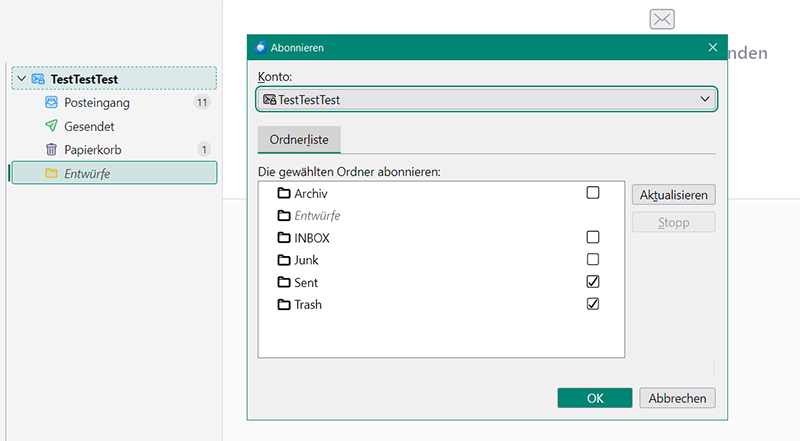Uncheck the Sent folder checkbox
Screen dimensions: 800x441
(593, 282)
